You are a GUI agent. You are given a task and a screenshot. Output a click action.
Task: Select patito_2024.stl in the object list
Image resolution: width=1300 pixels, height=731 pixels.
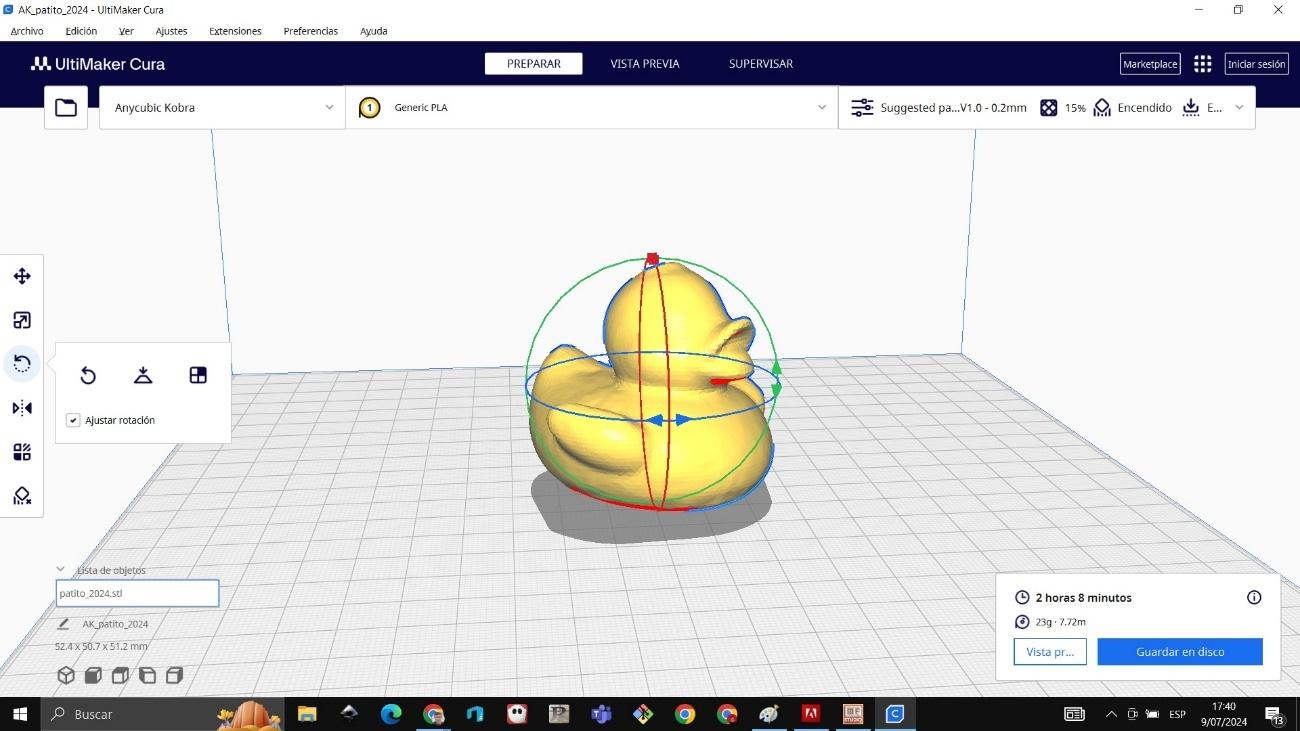[x=137, y=593]
